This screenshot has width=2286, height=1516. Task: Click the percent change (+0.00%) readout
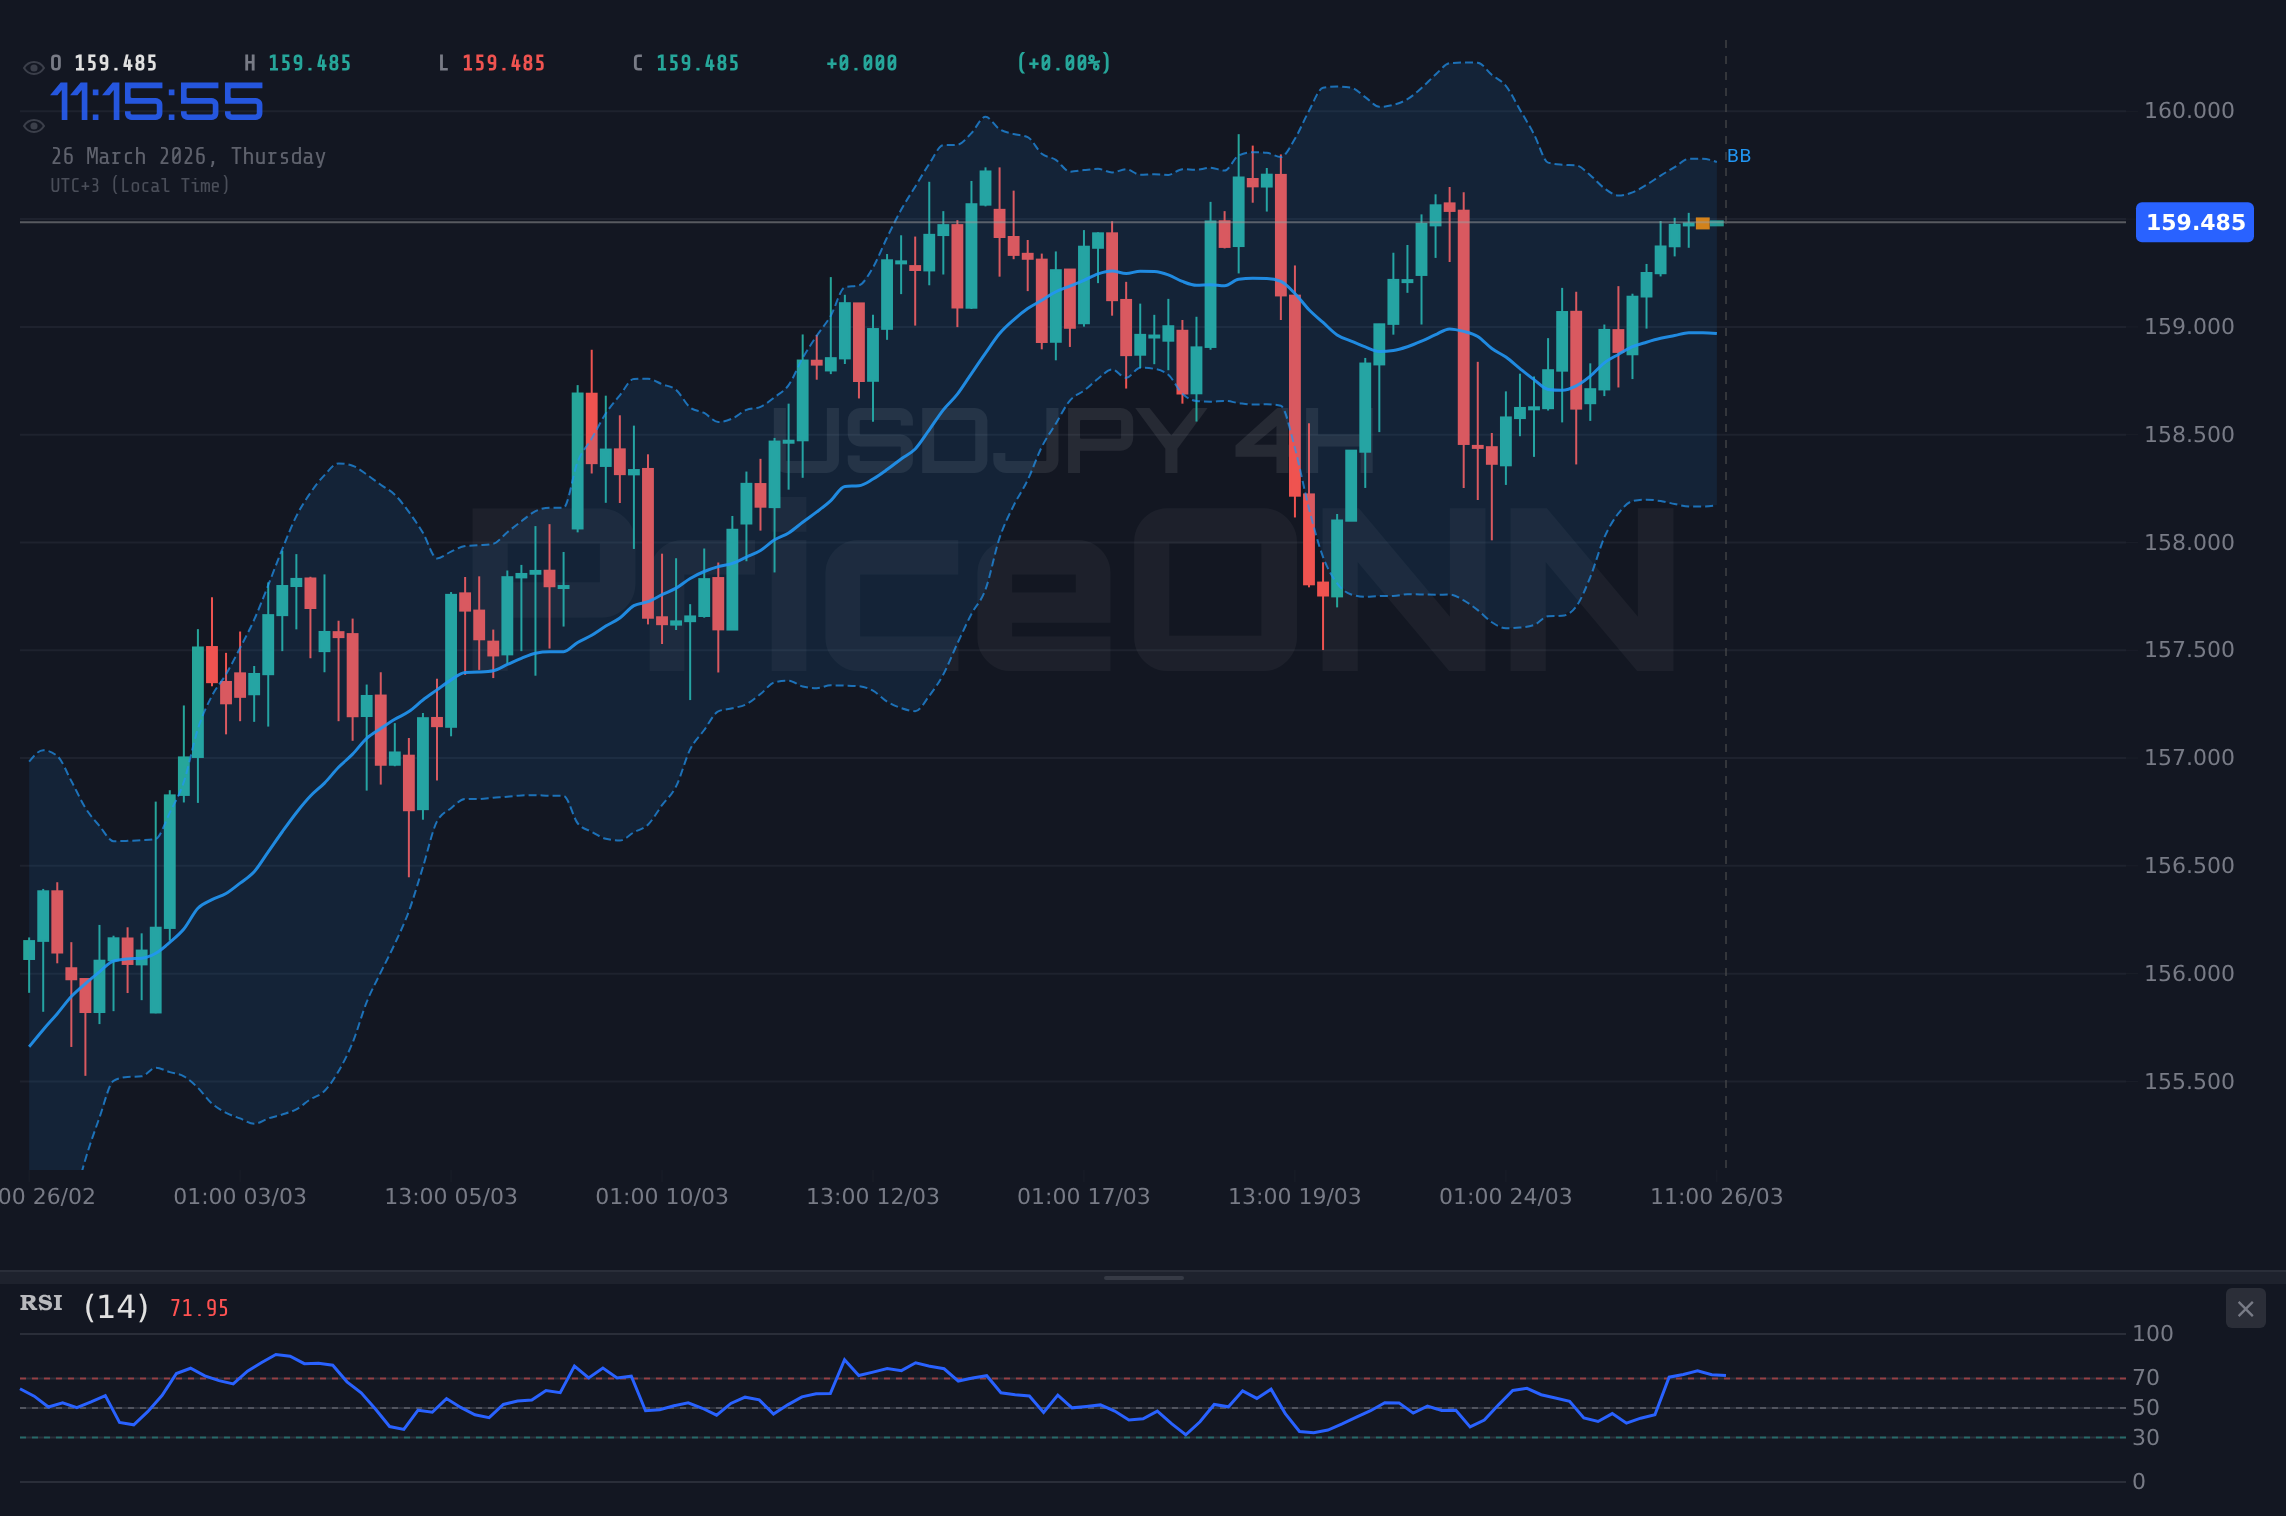(x=1064, y=62)
